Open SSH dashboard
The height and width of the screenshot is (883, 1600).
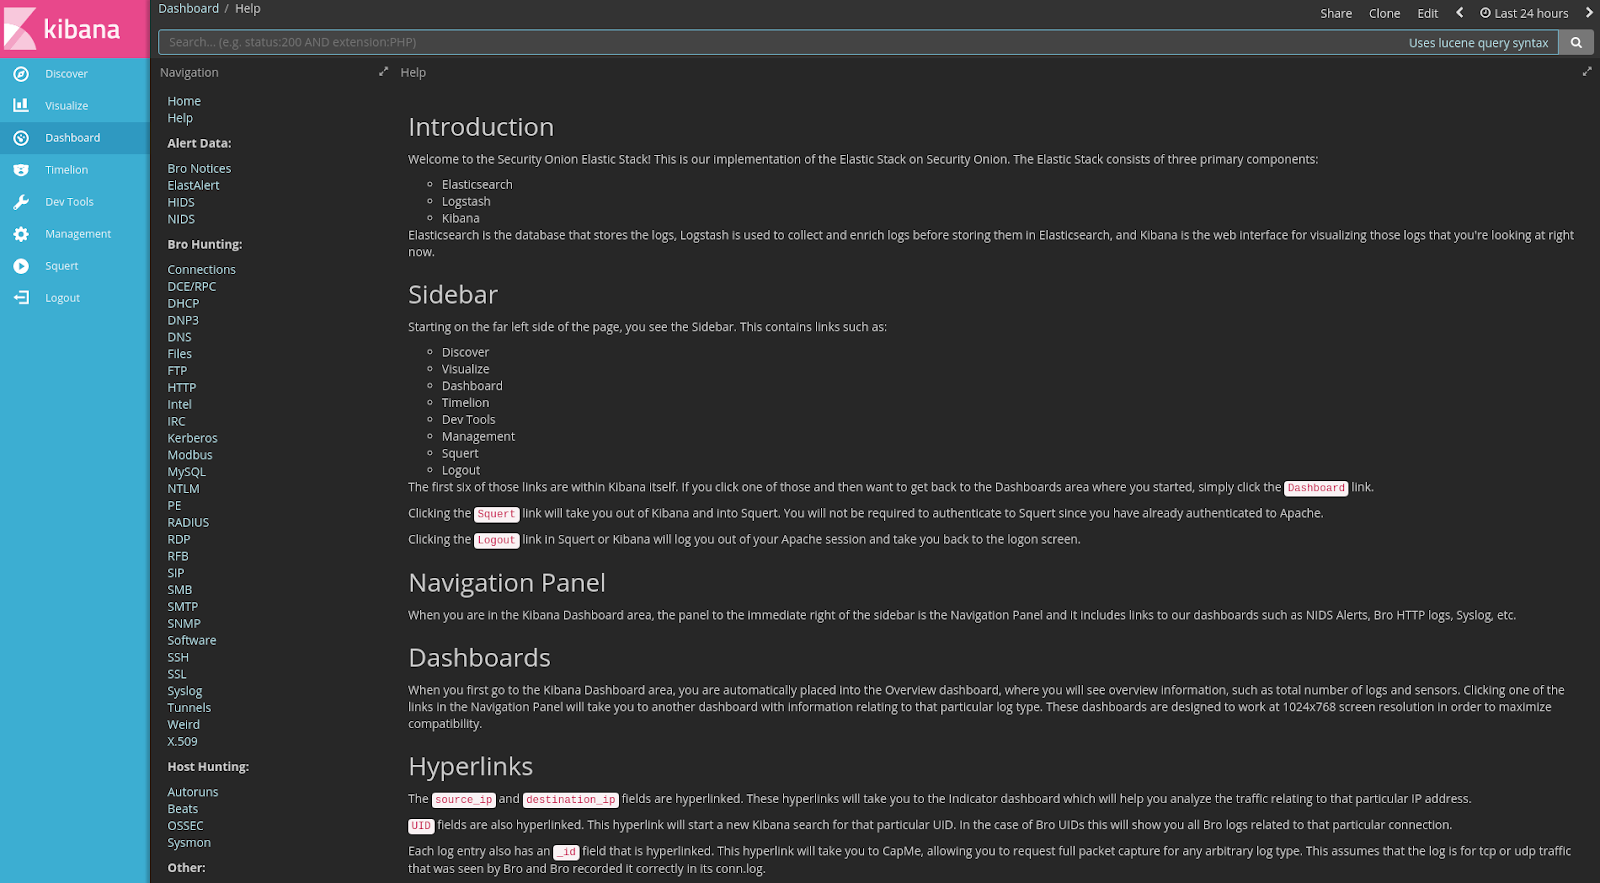coord(178,658)
